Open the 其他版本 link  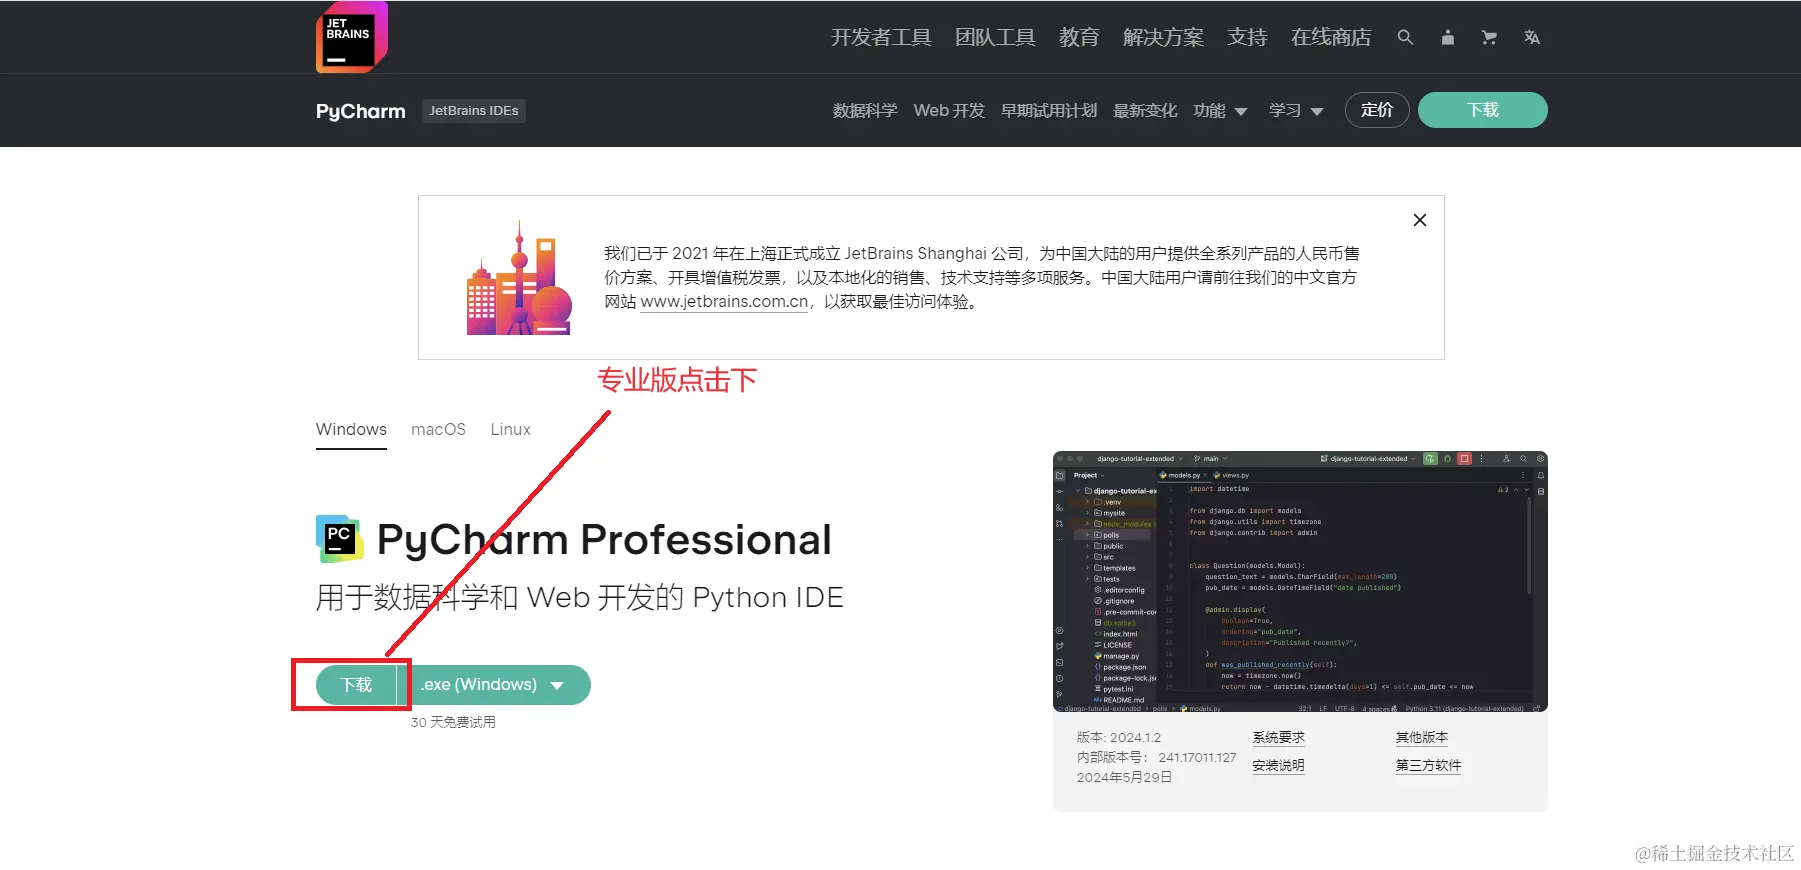pos(1422,738)
